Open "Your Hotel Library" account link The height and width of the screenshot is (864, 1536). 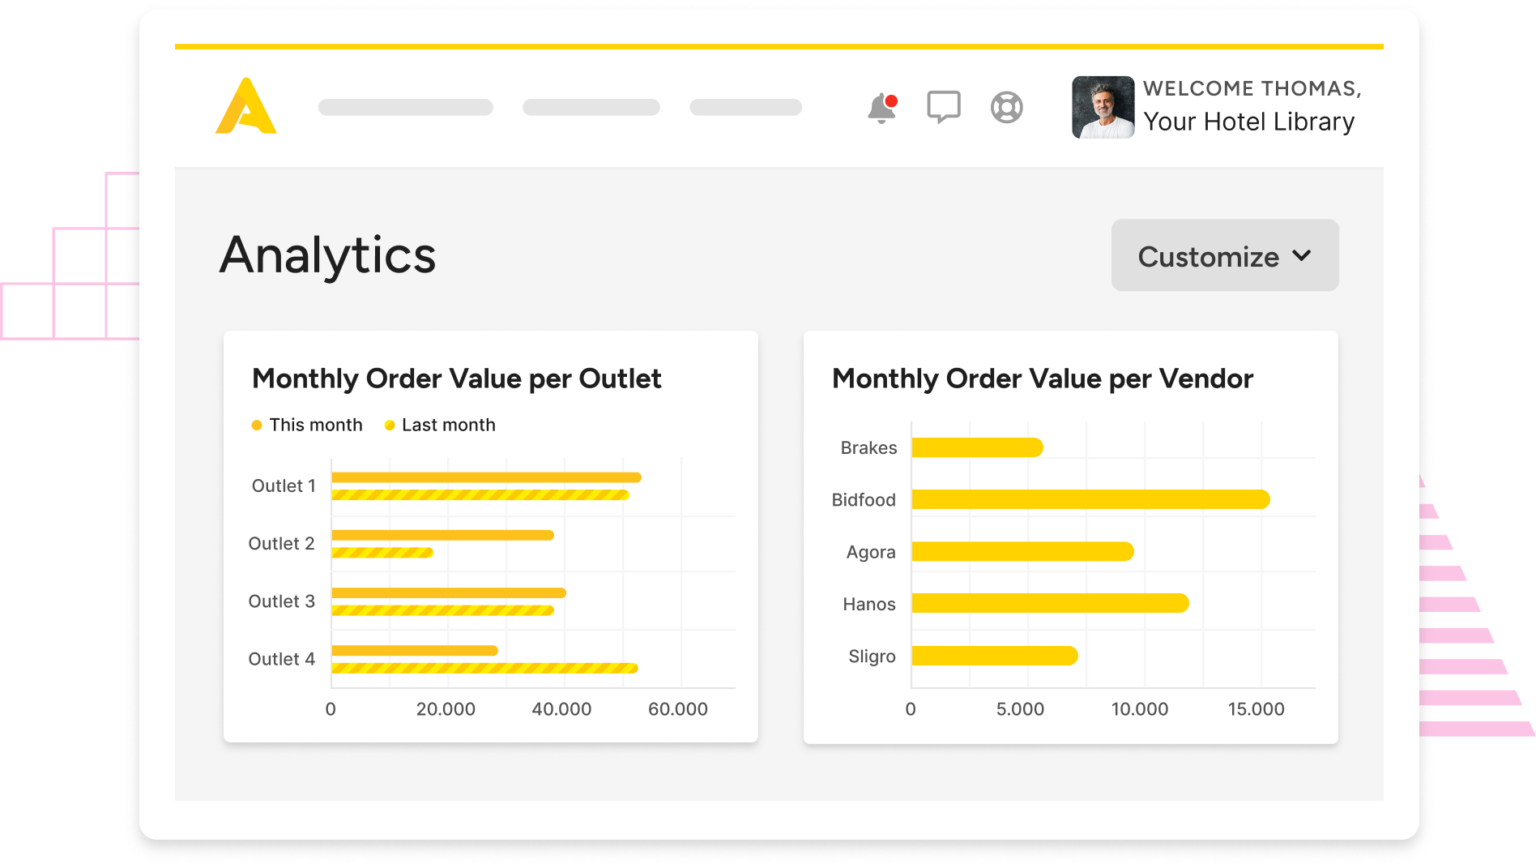(1249, 121)
